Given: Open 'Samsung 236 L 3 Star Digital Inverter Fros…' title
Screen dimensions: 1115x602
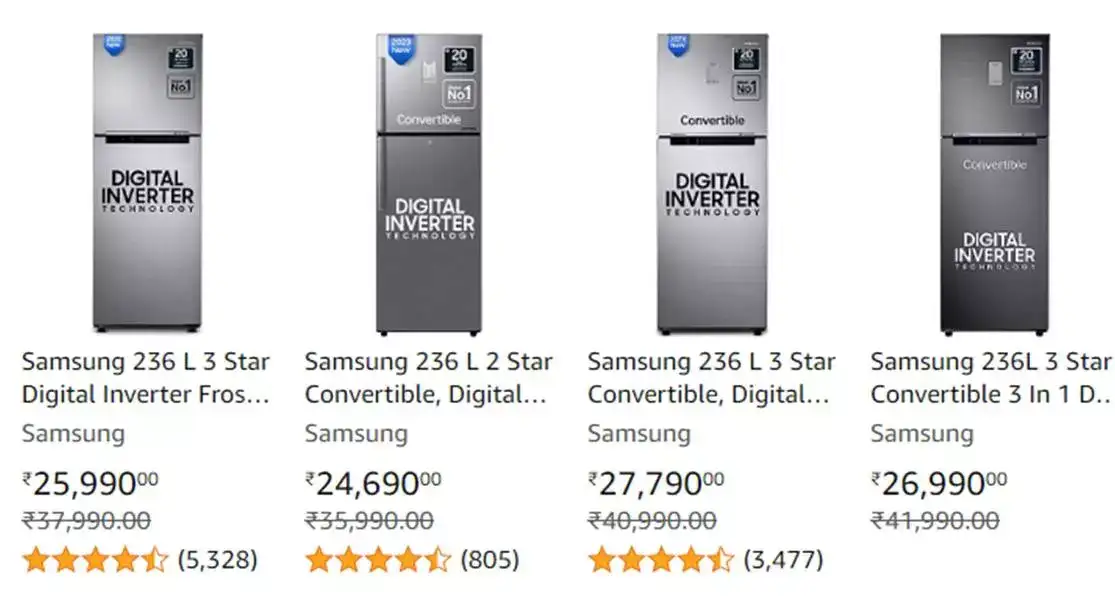Looking at the screenshot, I should tap(147, 378).
